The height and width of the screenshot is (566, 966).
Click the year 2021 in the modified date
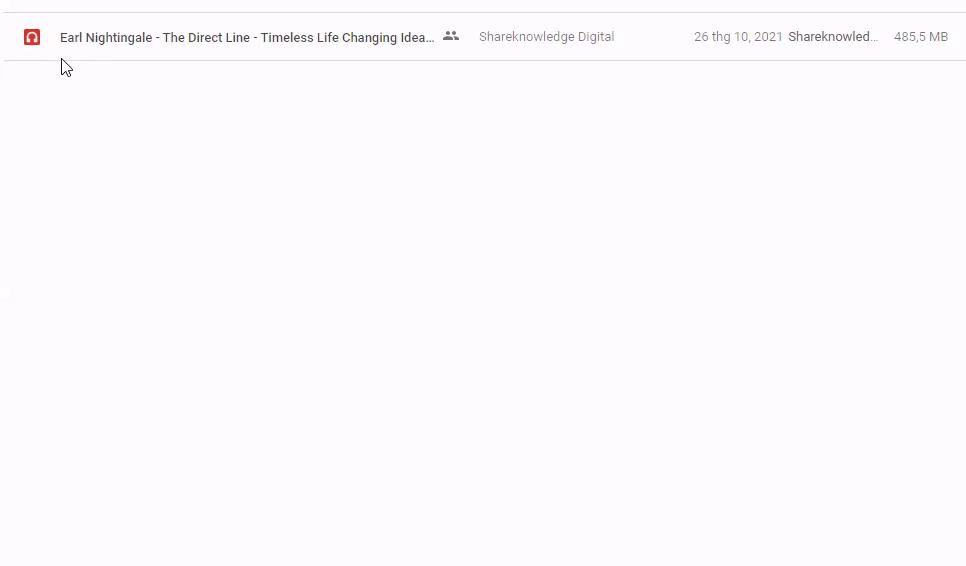tap(768, 37)
